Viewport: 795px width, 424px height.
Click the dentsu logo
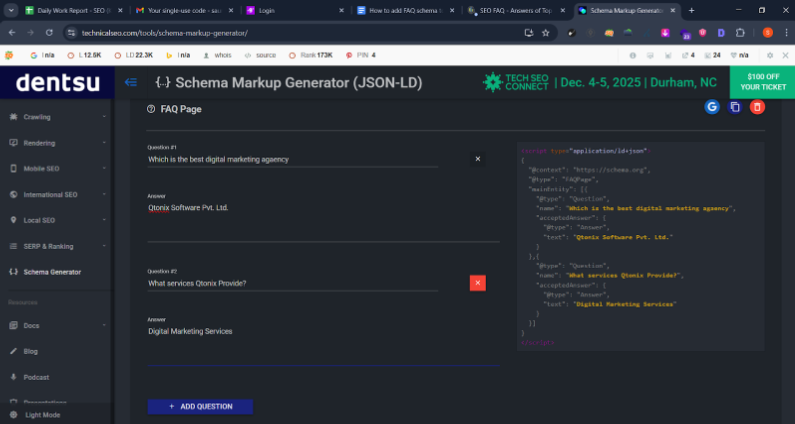point(57,82)
